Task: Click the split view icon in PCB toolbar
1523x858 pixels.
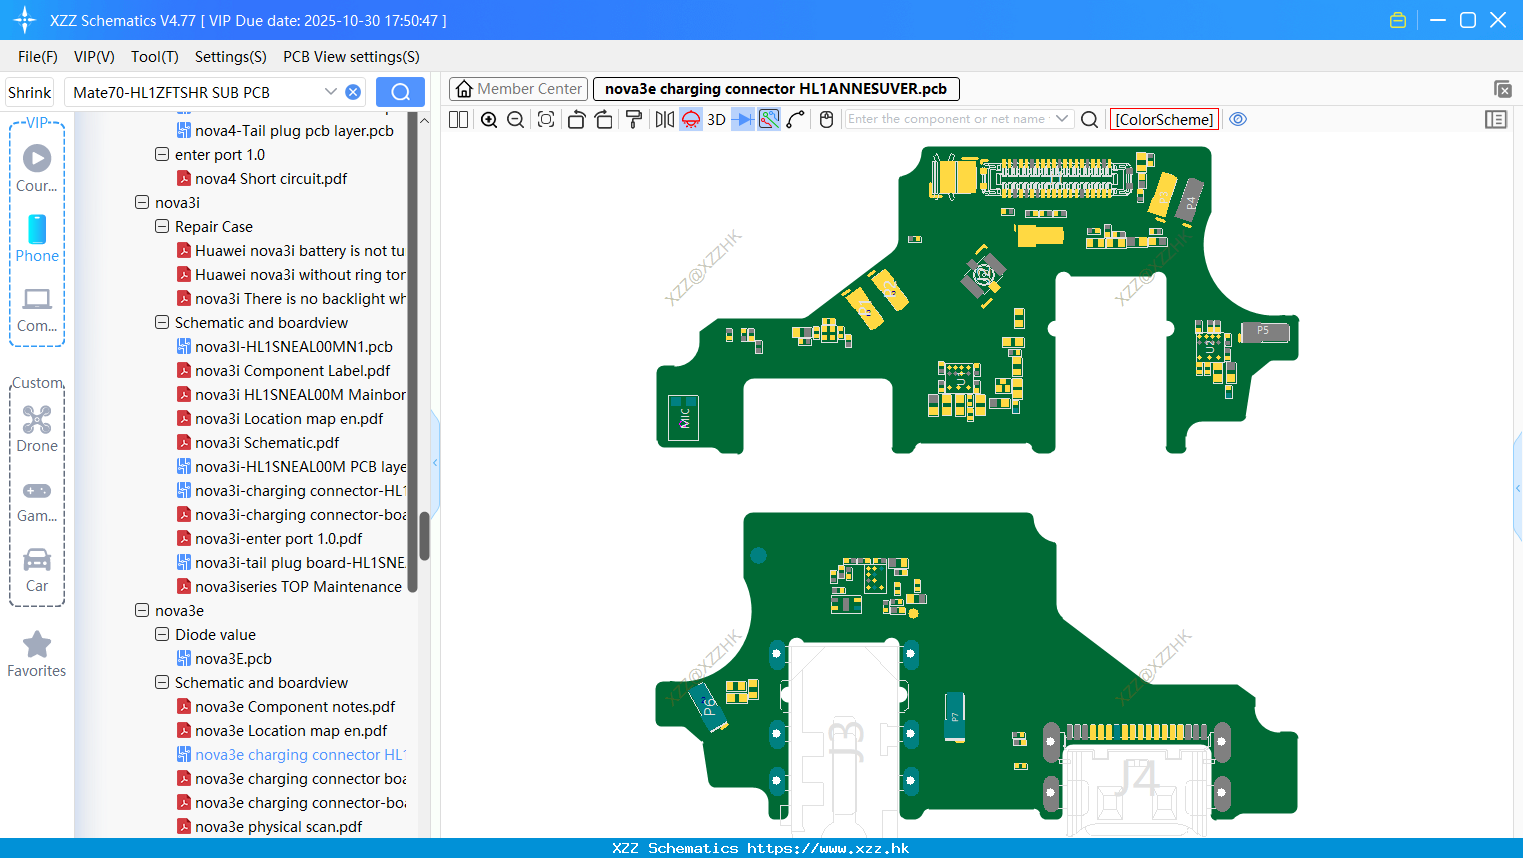Action: click(458, 119)
